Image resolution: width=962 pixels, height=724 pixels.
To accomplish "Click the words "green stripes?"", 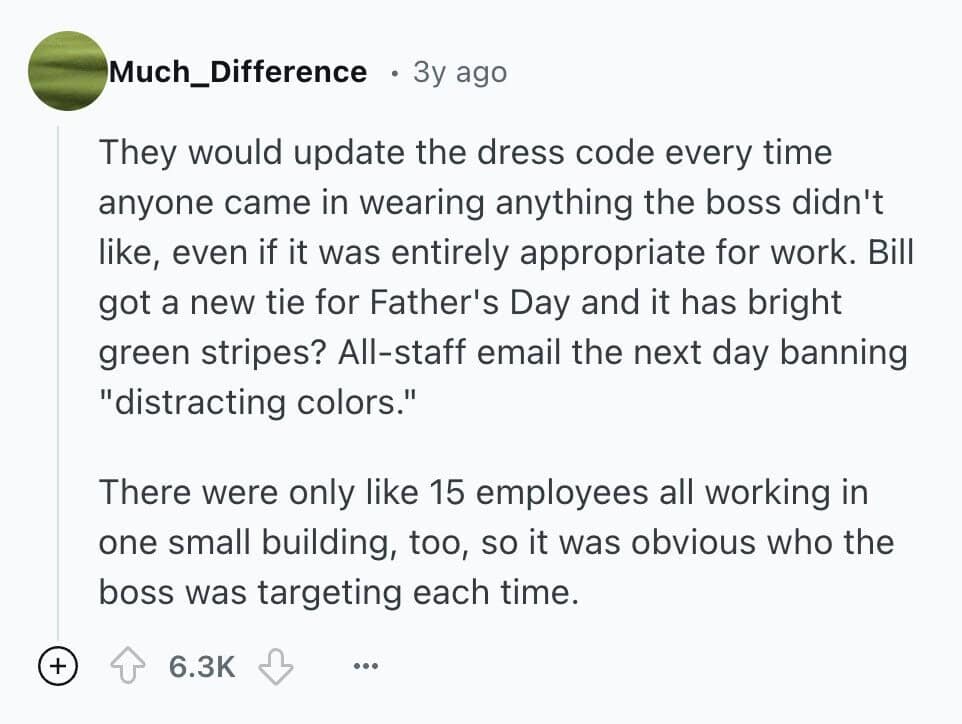I will click(x=212, y=352).
